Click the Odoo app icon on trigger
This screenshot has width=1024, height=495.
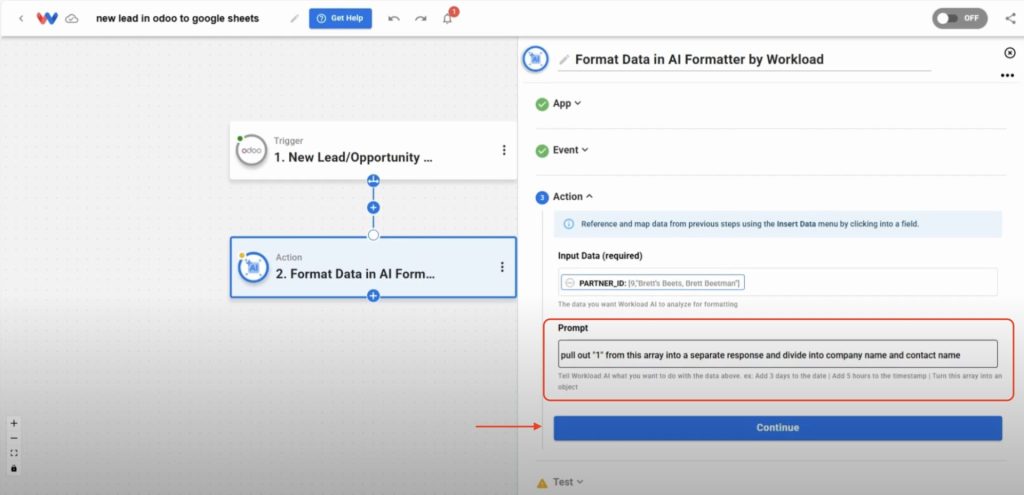(251, 150)
